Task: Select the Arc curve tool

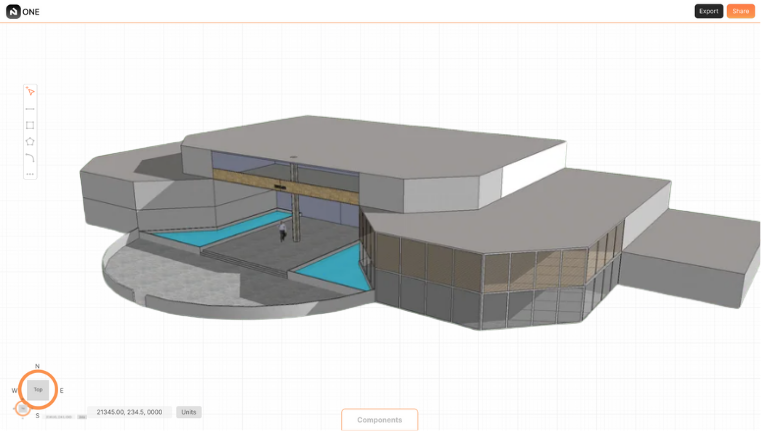Action: click(30, 158)
